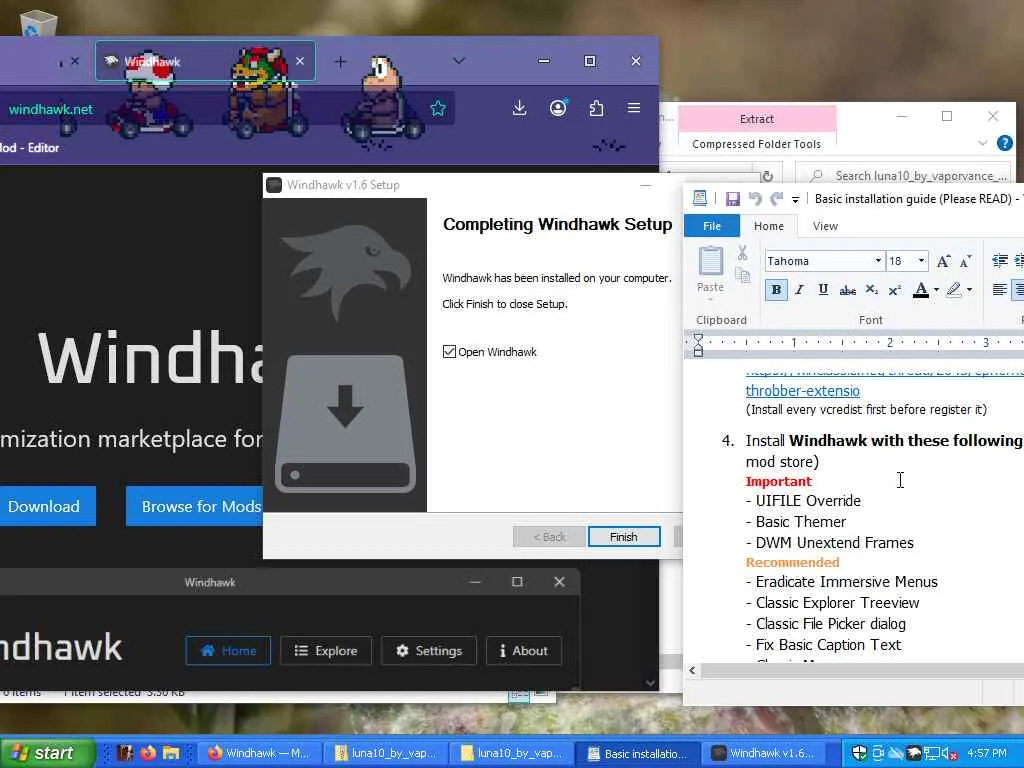Click the Align text left icon in WordPad
This screenshot has width=1024, height=768.
point(999,290)
